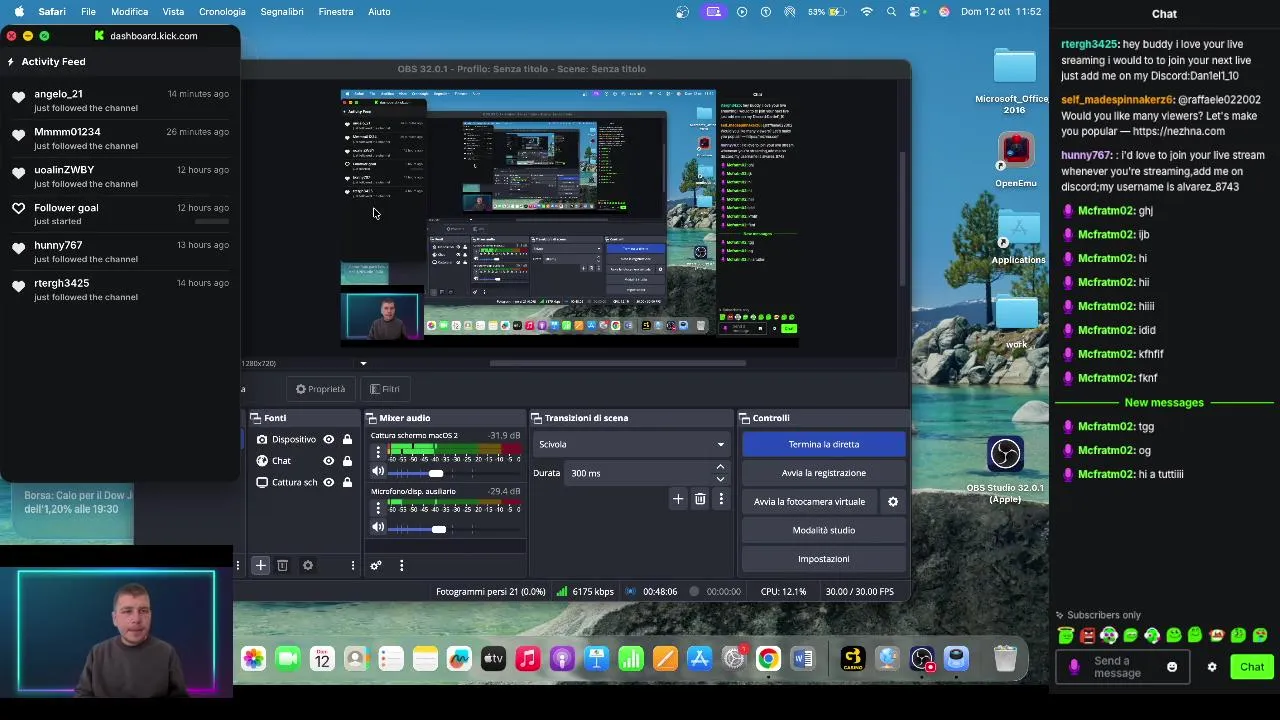Add a scene transition with plus icon
Viewport: 1280px width, 720px height.
678,499
